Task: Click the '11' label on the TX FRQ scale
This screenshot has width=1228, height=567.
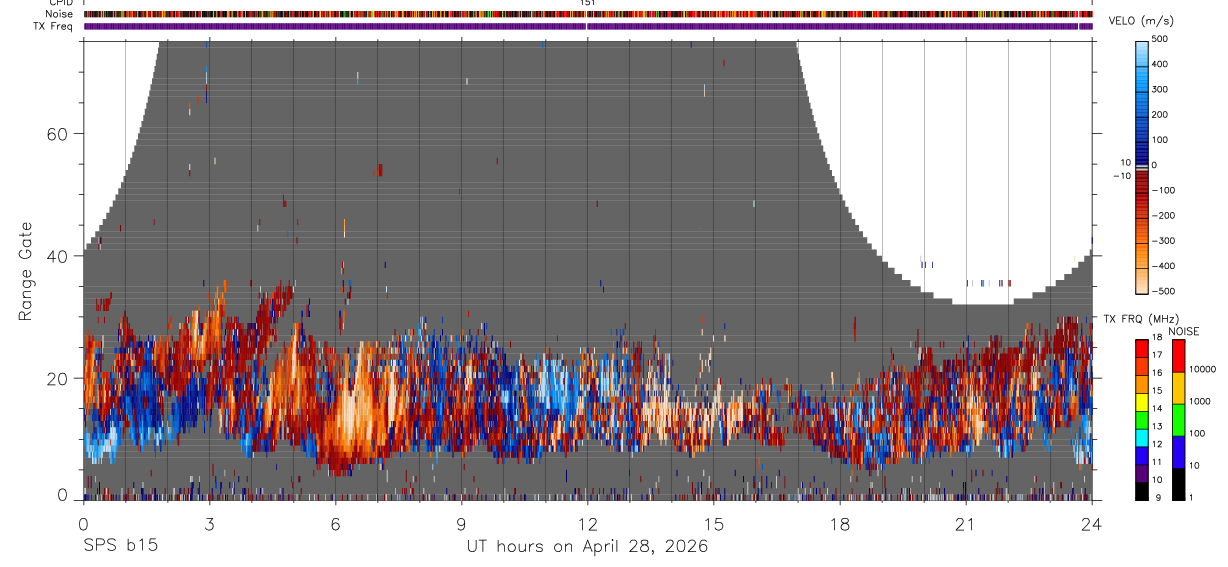Action: click(1159, 462)
